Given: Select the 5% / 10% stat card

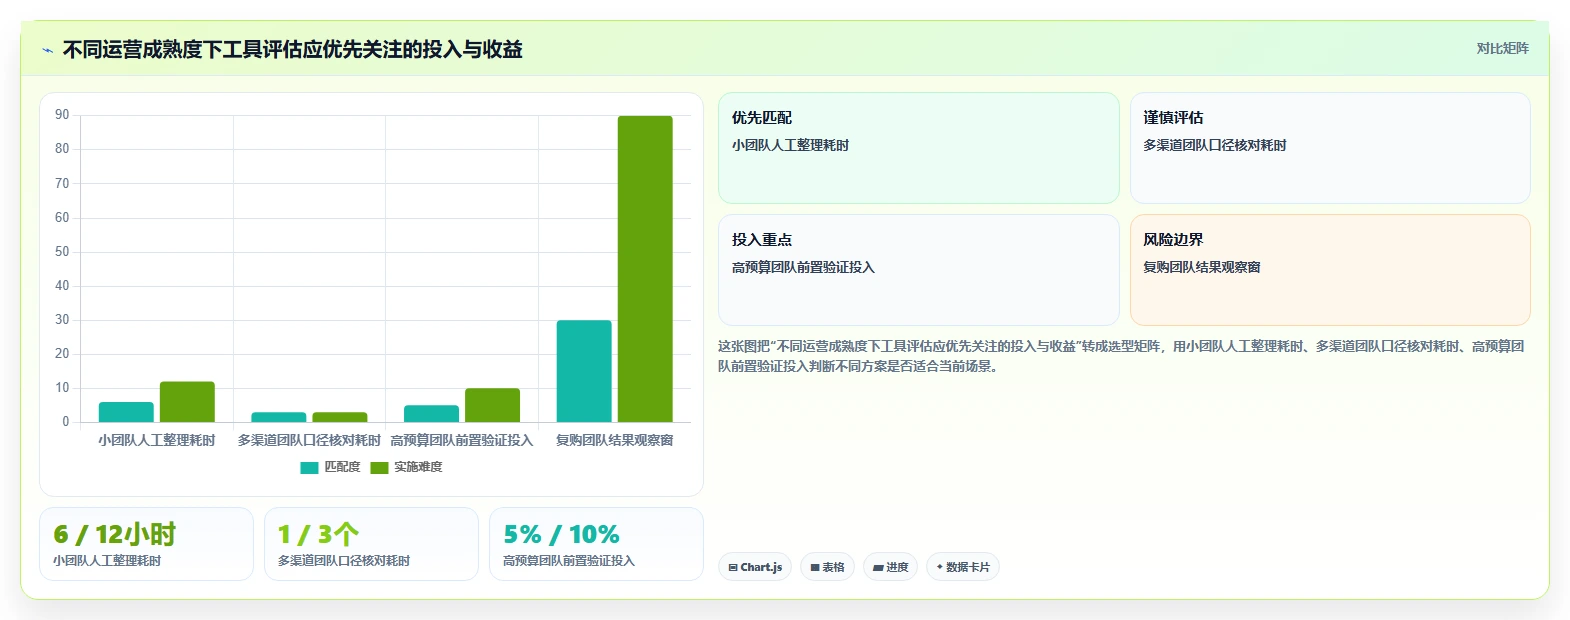Looking at the screenshot, I should (x=596, y=544).
